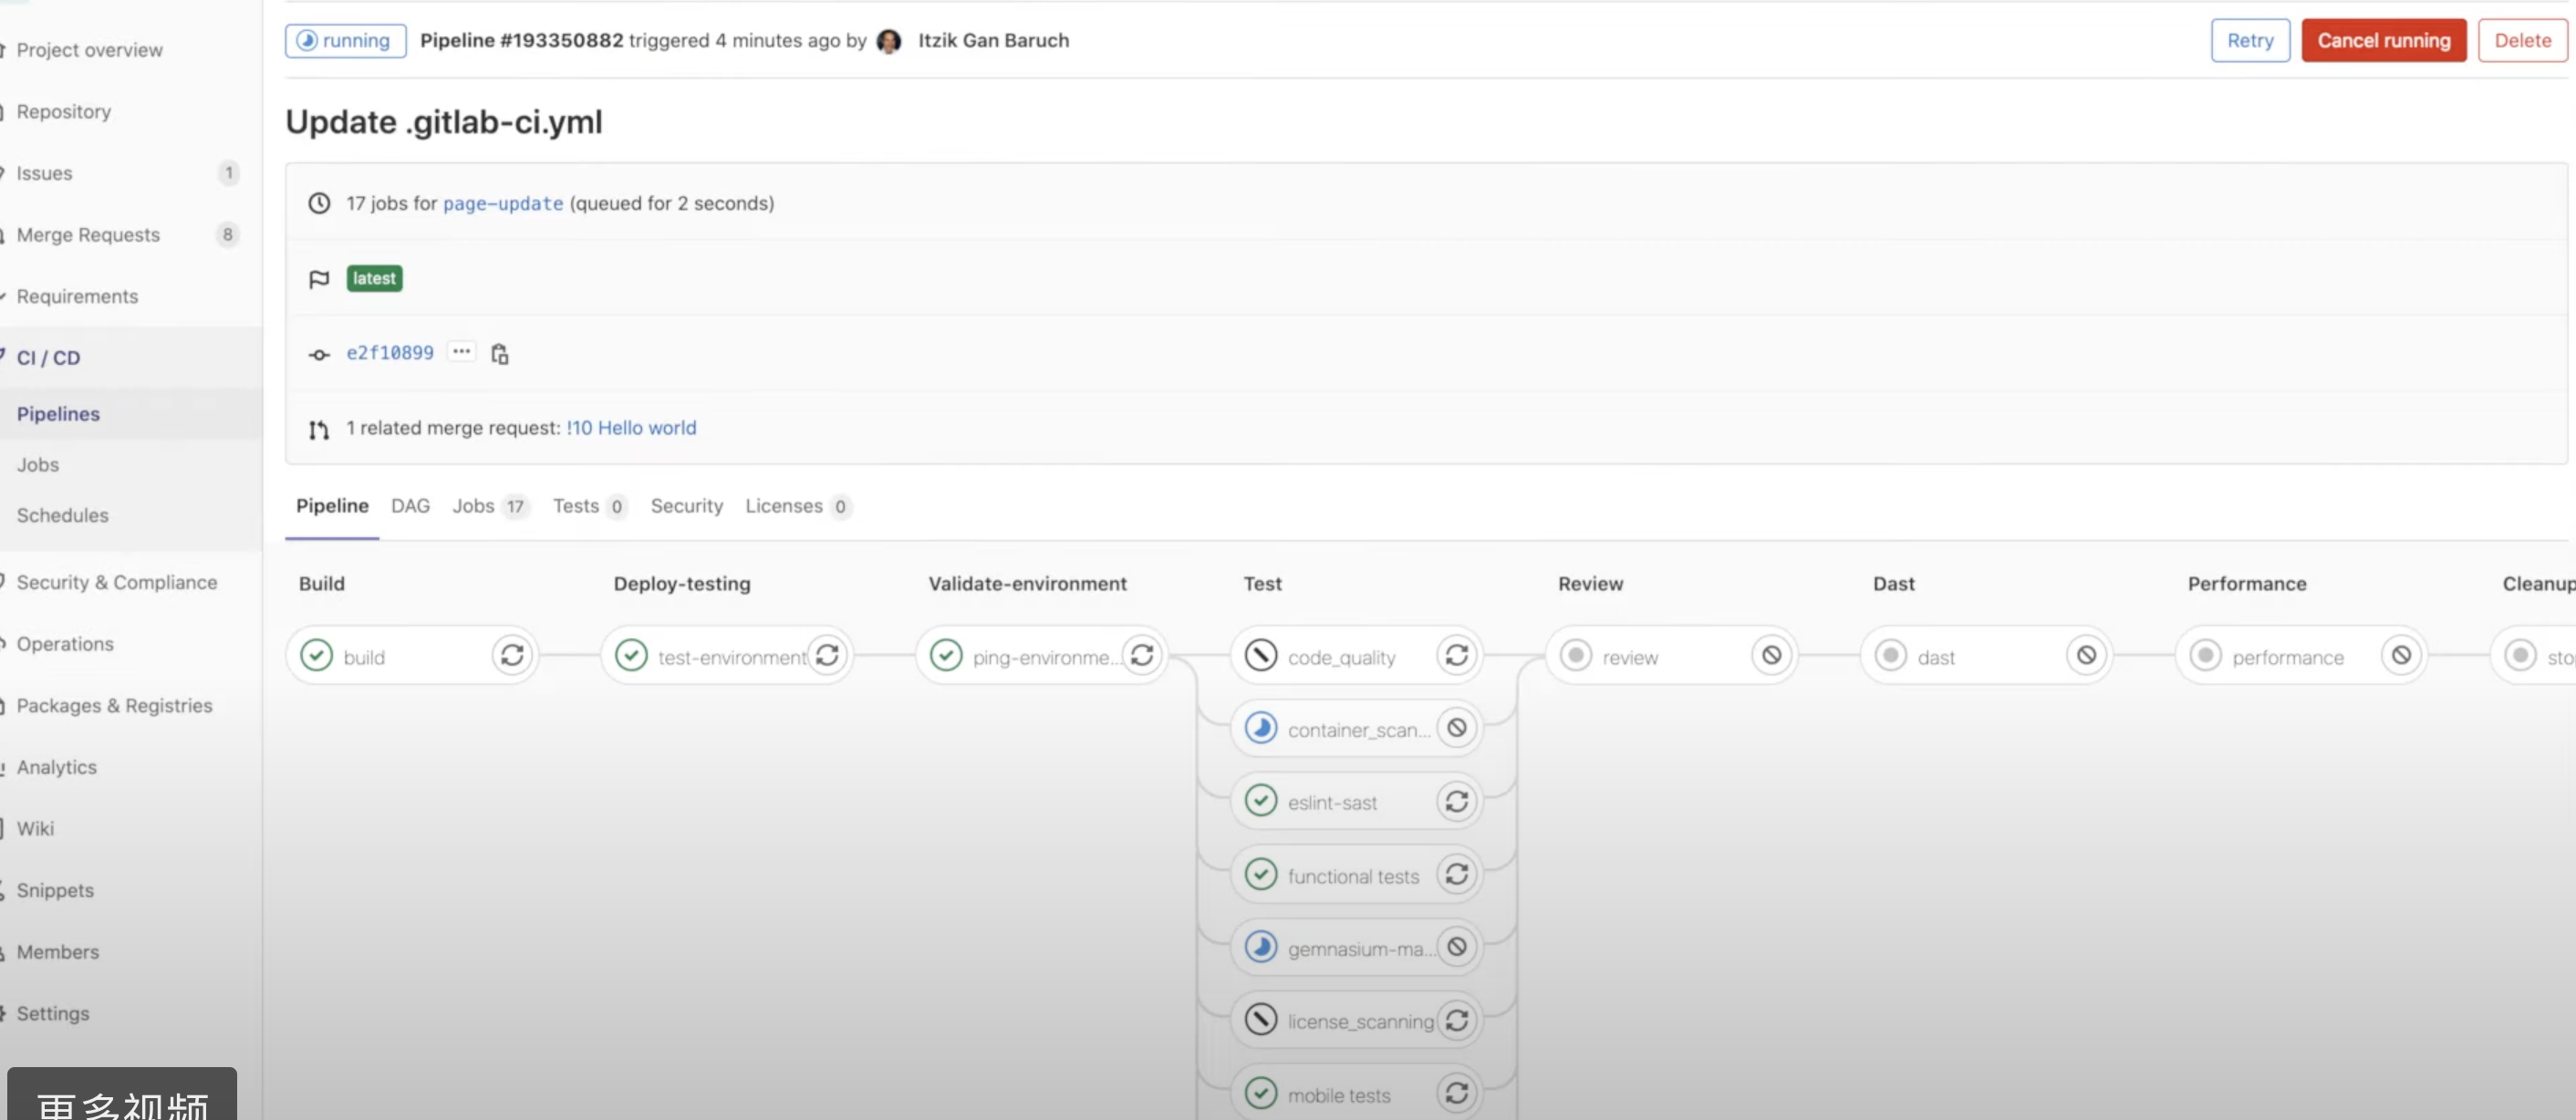
Task: Click the gemnasium-maven running status icon
Action: (1261, 946)
